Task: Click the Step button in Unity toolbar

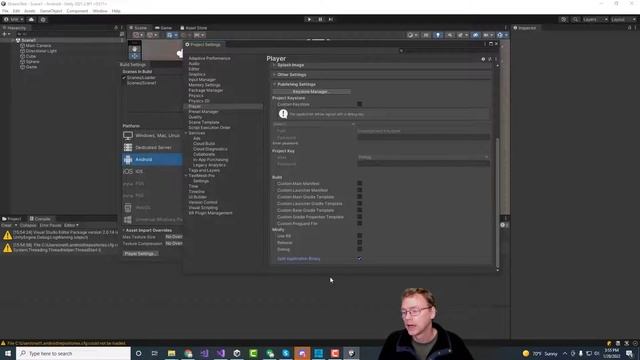Action: pos(331,19)
